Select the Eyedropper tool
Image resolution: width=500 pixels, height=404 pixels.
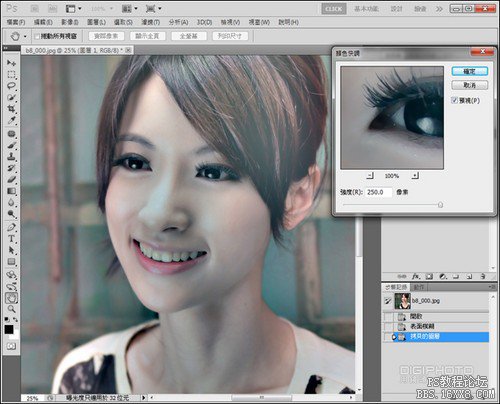tap(11, 120)
